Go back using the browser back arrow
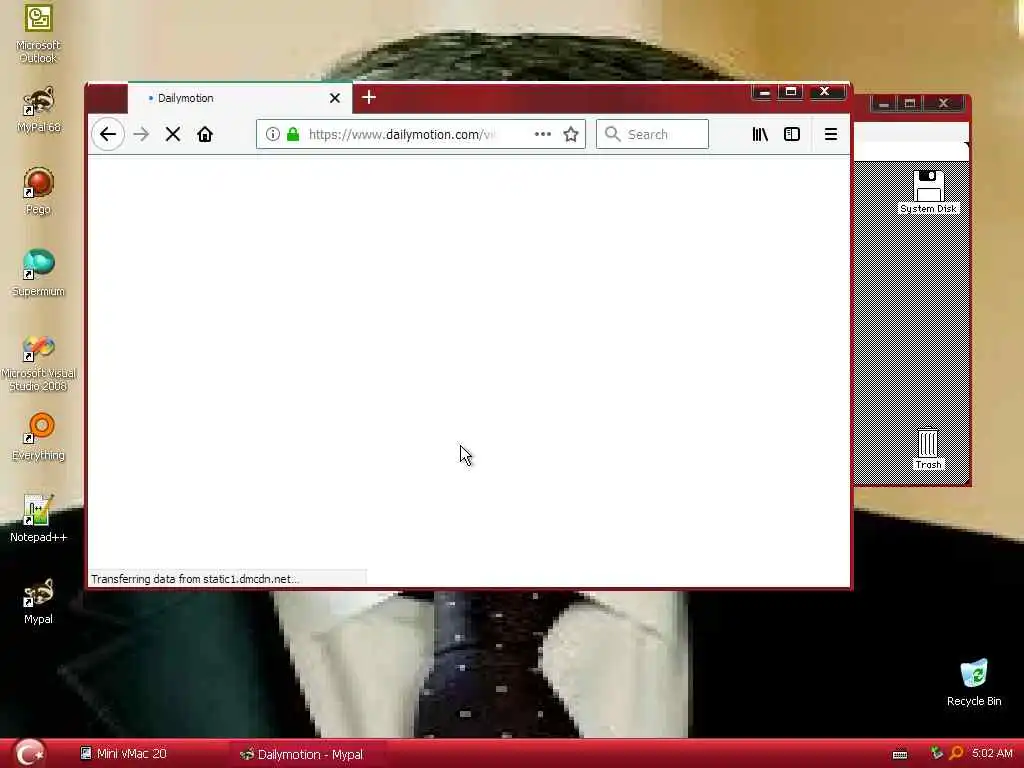The image size is (1024, 768). point(108,135)
